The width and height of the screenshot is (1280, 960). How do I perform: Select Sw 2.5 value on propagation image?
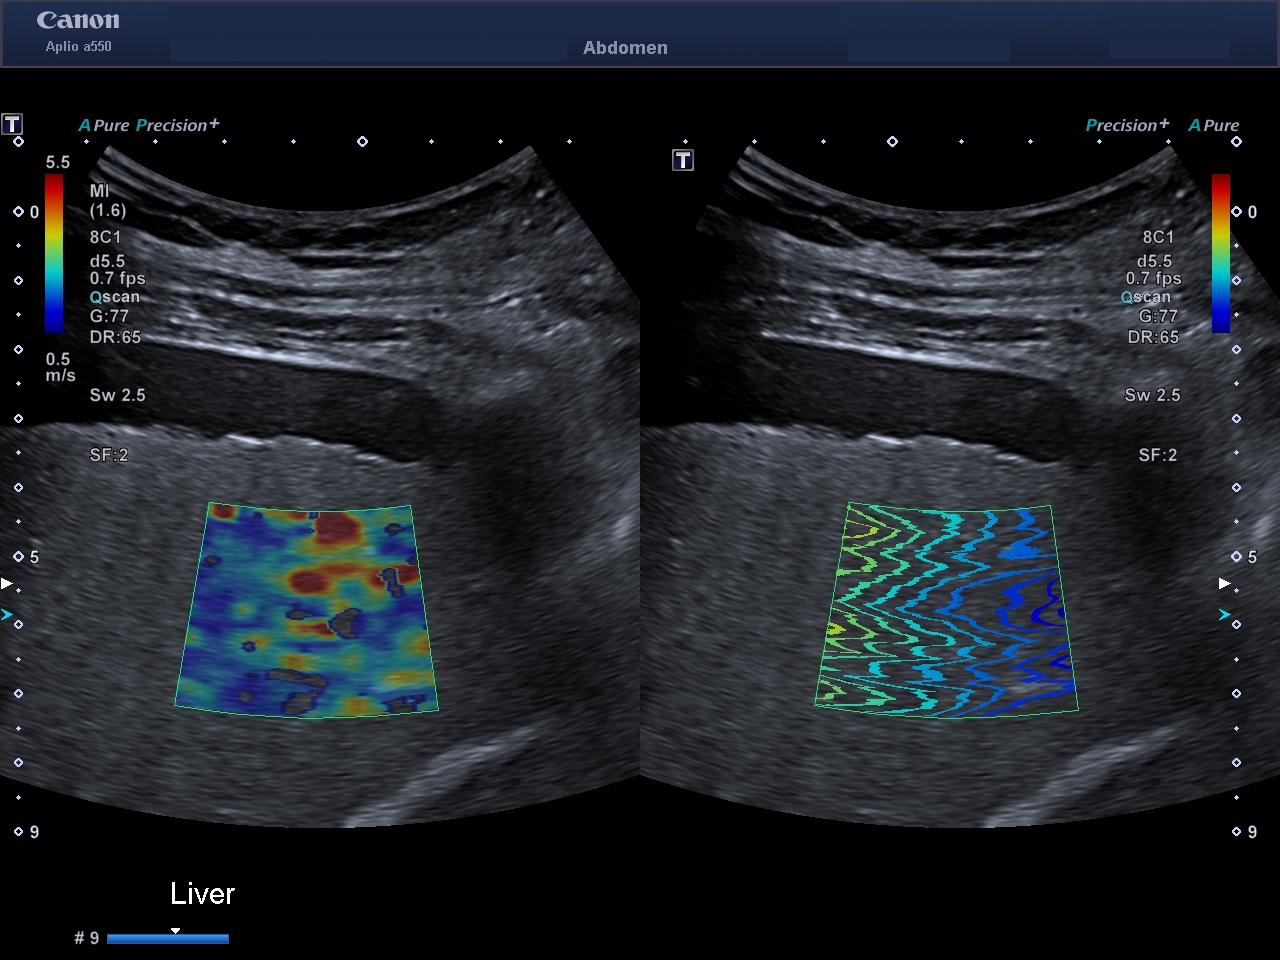click(1152, 395)
